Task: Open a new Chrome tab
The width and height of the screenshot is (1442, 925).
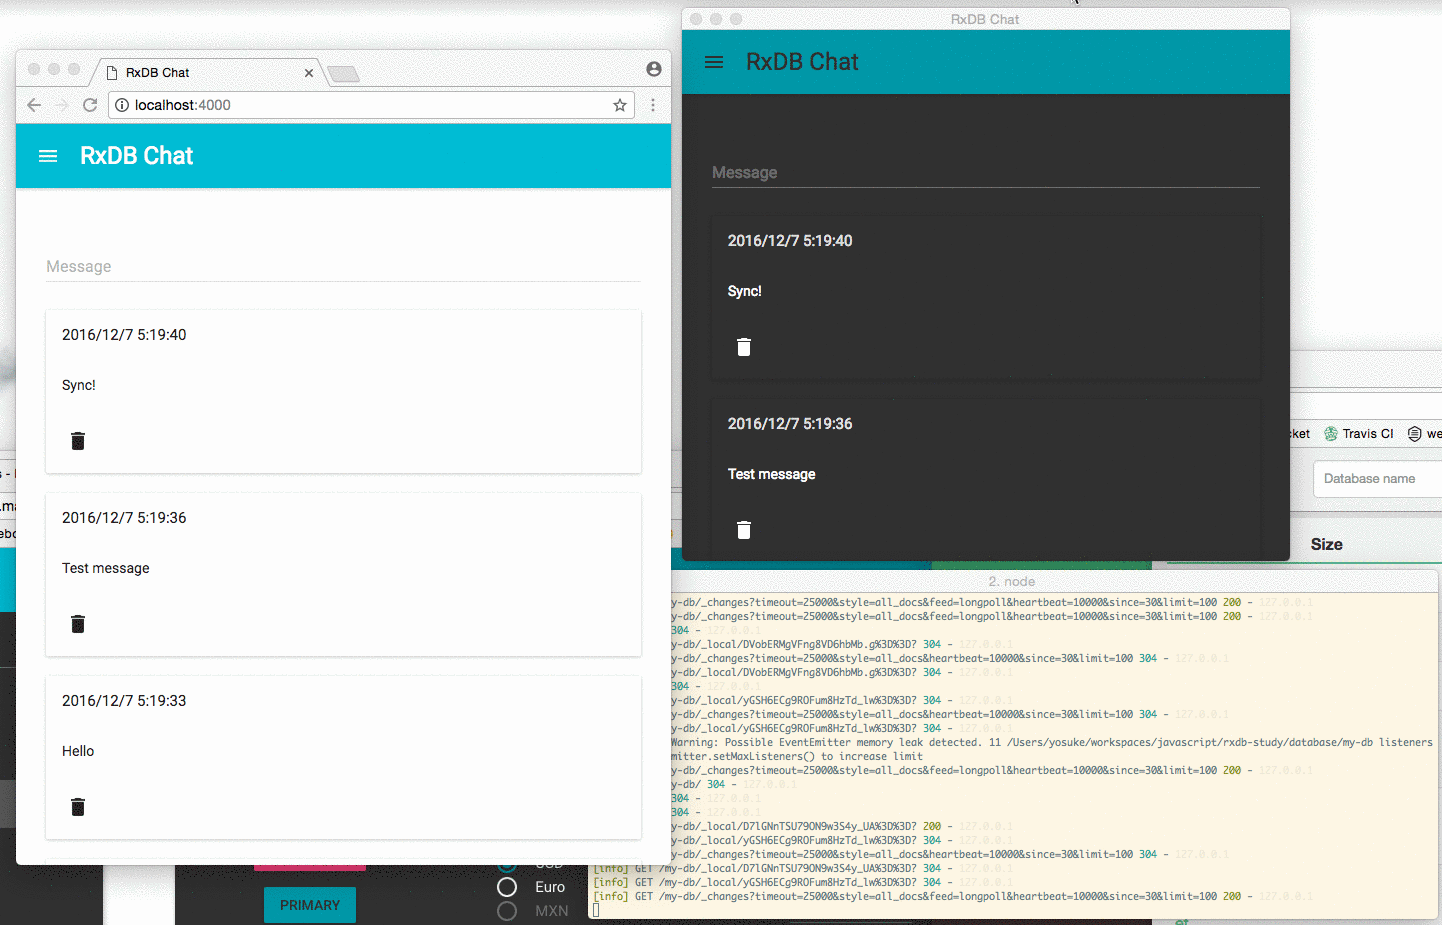Action: click(343, 74)
